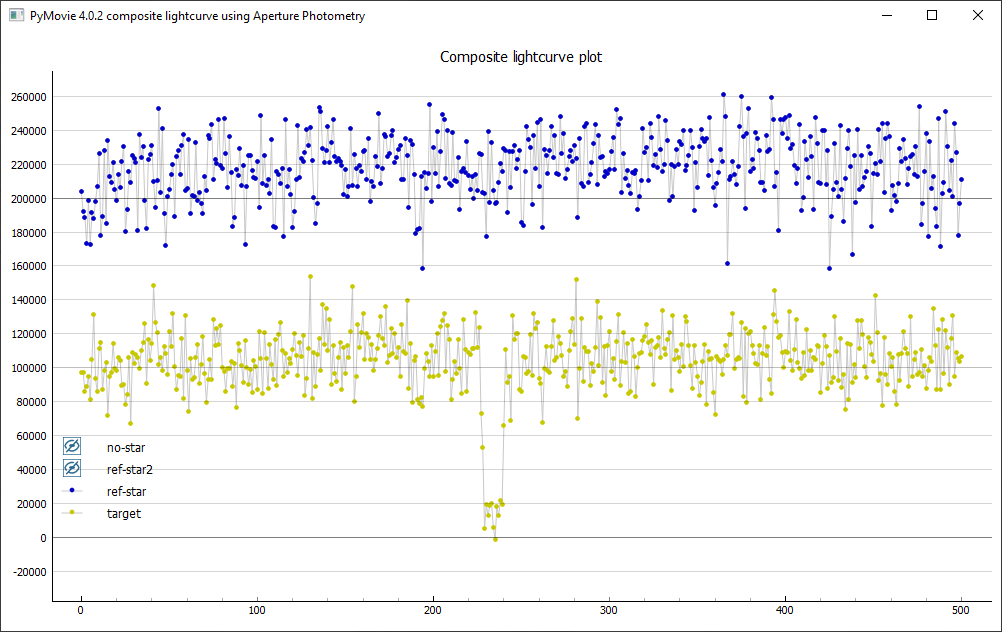This screenshot has height=632, width=1002.
Task: Click the hidden-eye icon beside no-star
Action: coord(72,447)
